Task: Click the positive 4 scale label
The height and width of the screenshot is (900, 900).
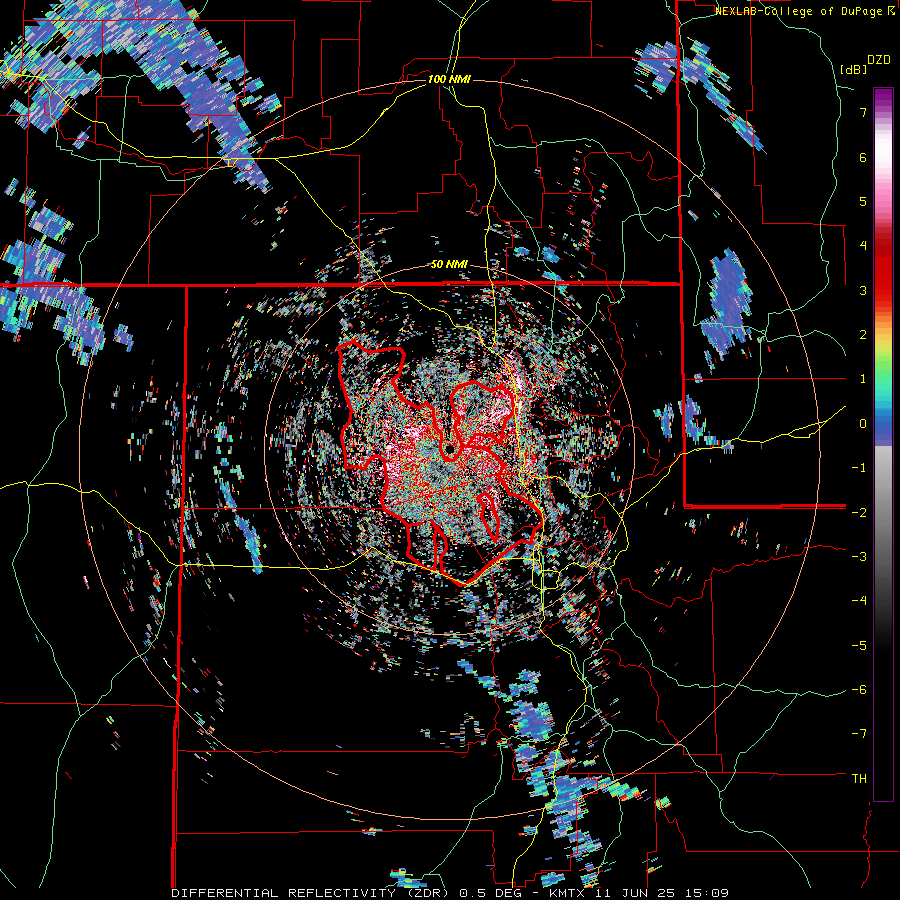Action: (863, 246)
